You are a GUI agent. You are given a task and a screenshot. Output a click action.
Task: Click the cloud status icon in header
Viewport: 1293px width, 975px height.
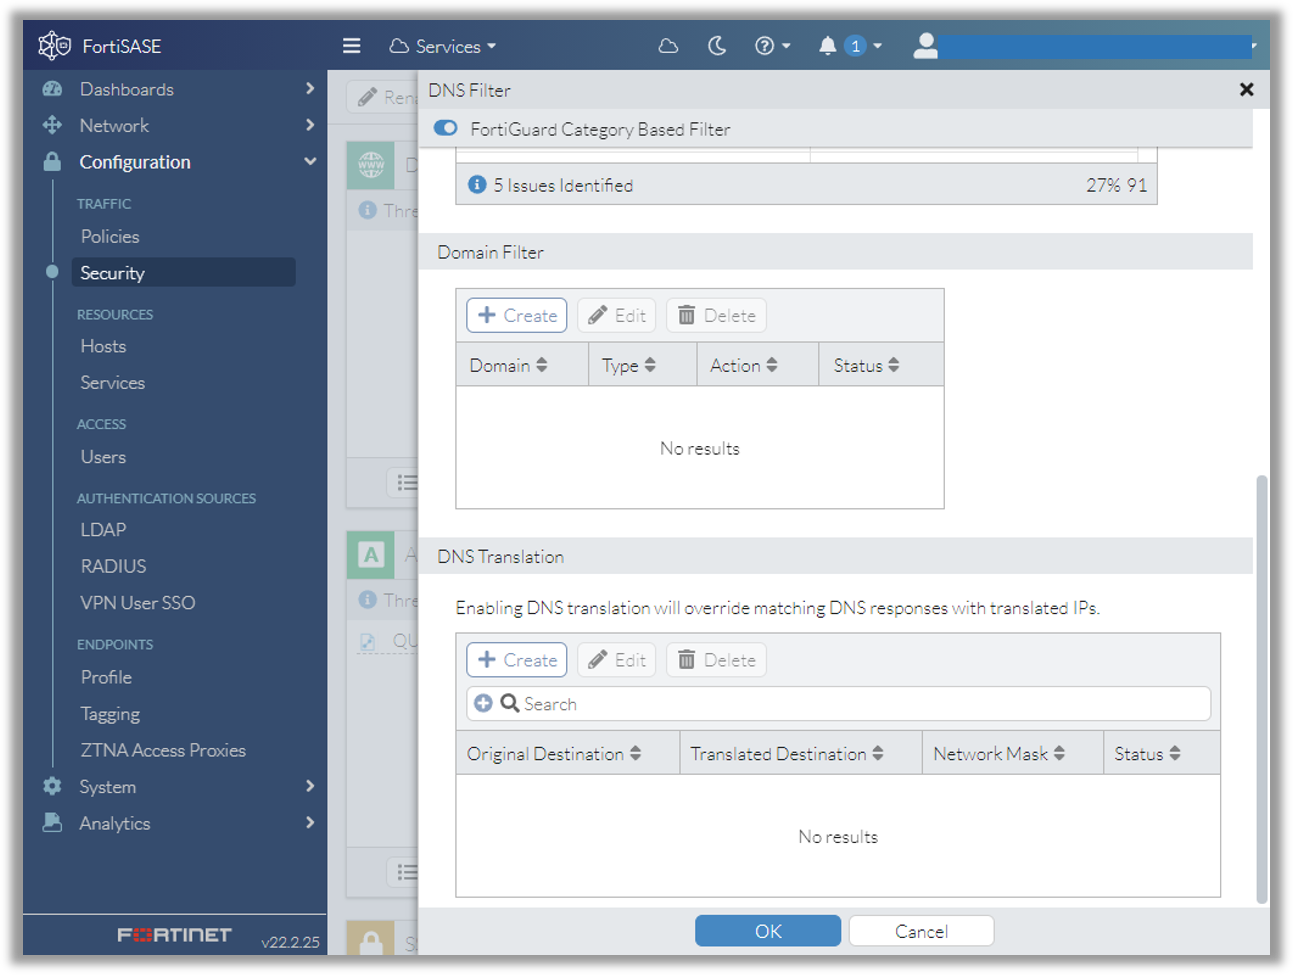[x=668, y=46]
